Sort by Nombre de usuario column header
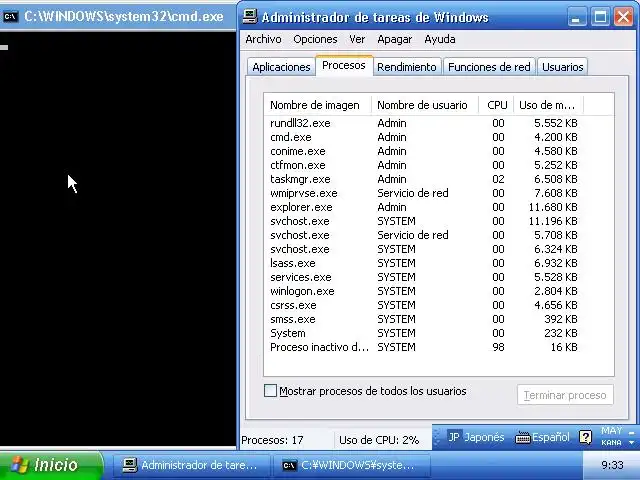The height and width of the screenshot is (480, 640). (424, 105)
